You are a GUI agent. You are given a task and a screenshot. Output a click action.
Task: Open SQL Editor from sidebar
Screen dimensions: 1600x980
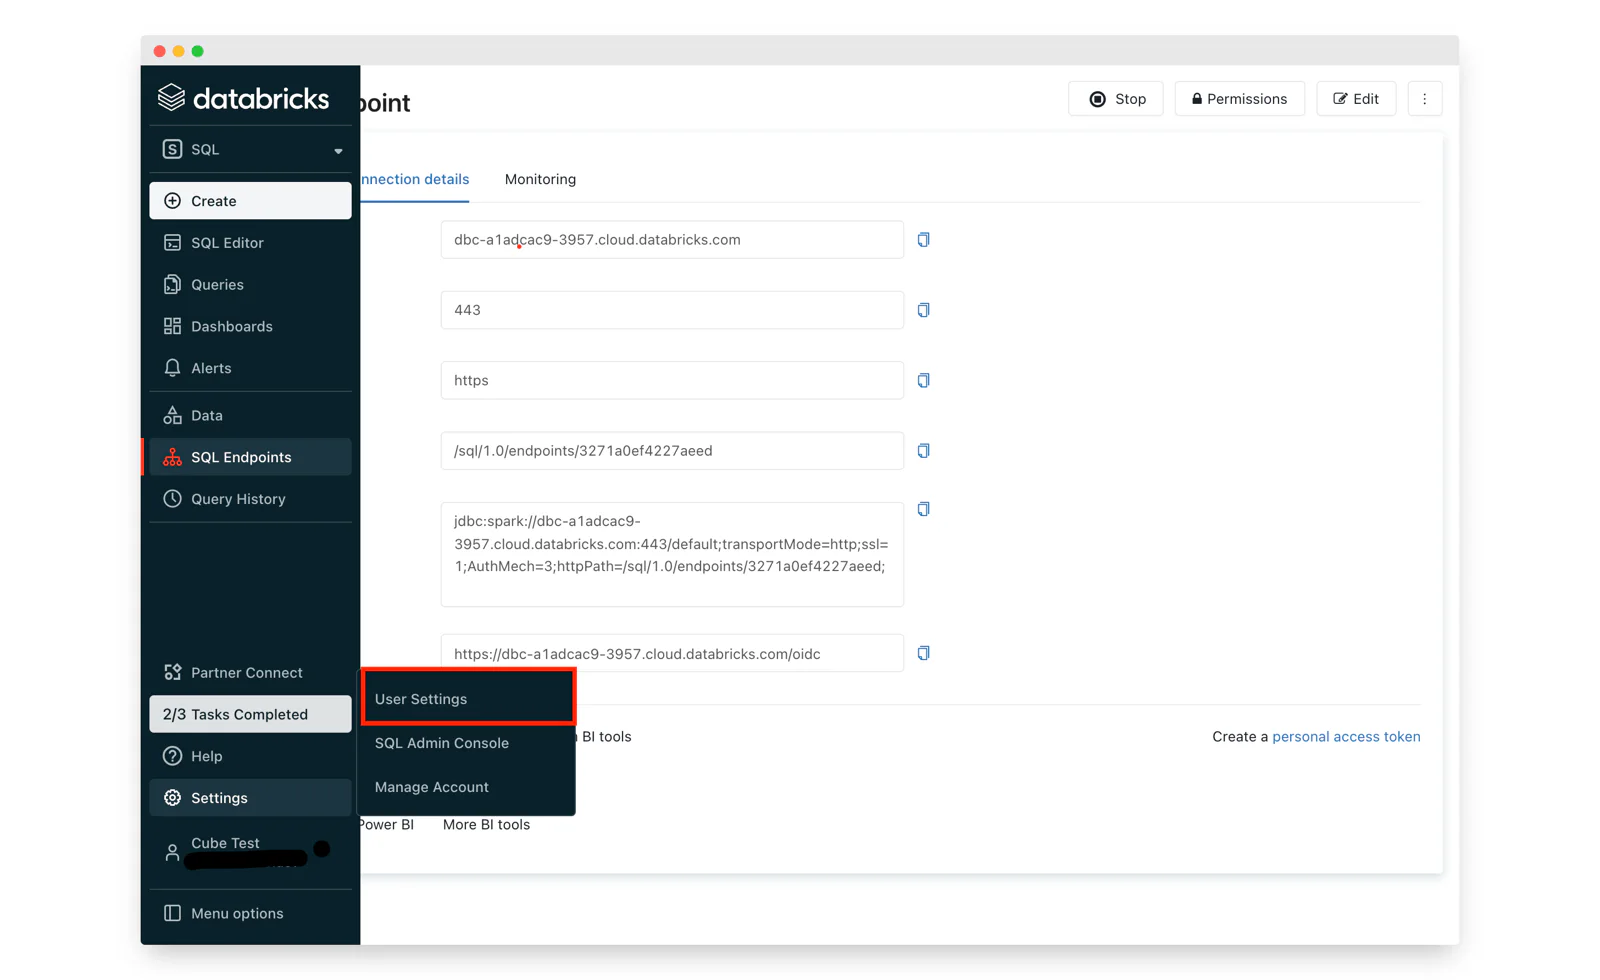pos(250,243)
